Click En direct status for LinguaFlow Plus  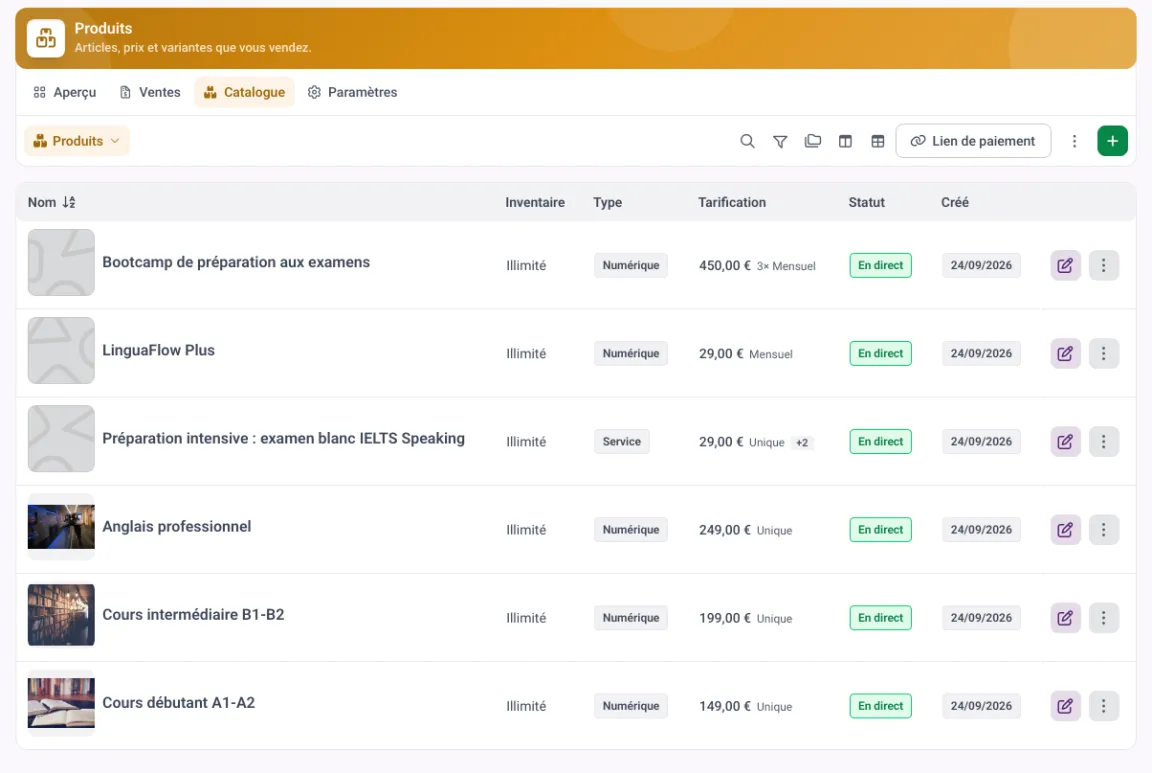pos(880,353)
